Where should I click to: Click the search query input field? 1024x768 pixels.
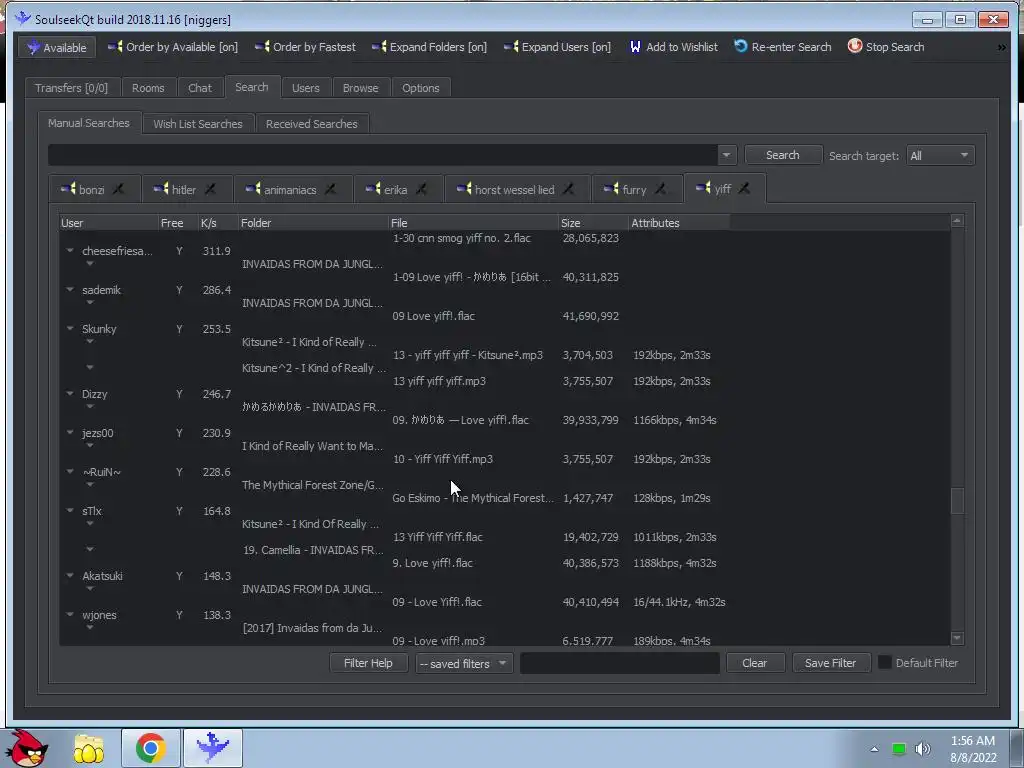[383, 155]
